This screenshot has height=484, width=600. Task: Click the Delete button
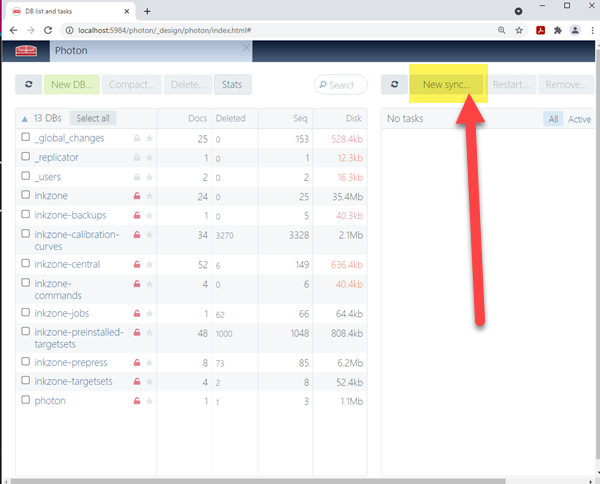point(188,84)
